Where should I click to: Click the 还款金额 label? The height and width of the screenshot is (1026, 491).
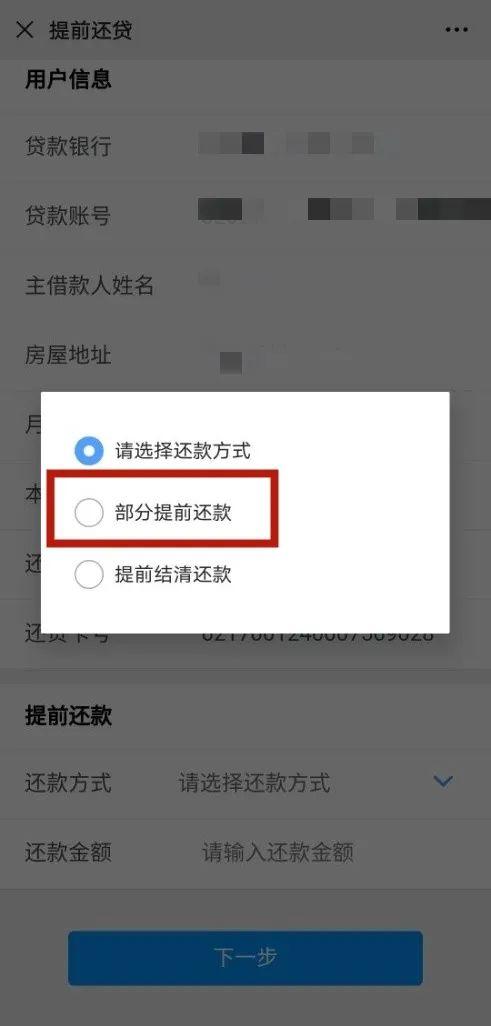68,853
